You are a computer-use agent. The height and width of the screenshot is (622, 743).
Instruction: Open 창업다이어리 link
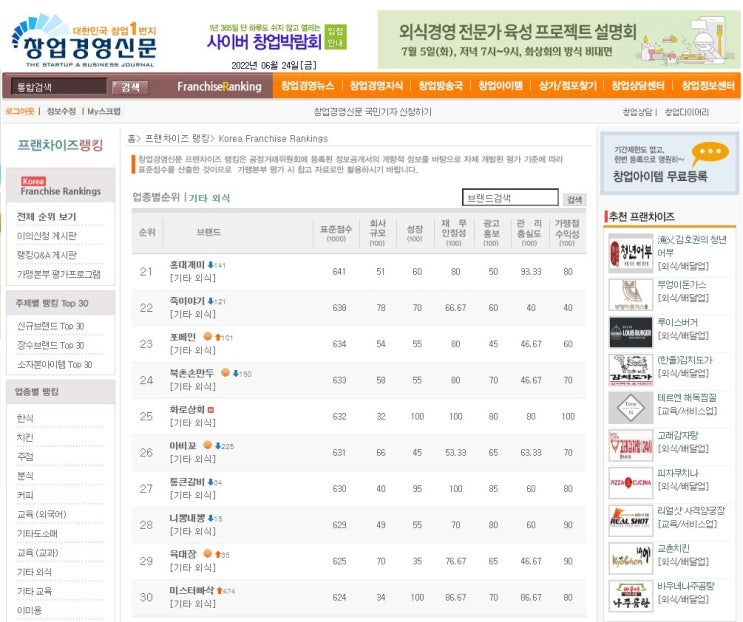[687, 112]
